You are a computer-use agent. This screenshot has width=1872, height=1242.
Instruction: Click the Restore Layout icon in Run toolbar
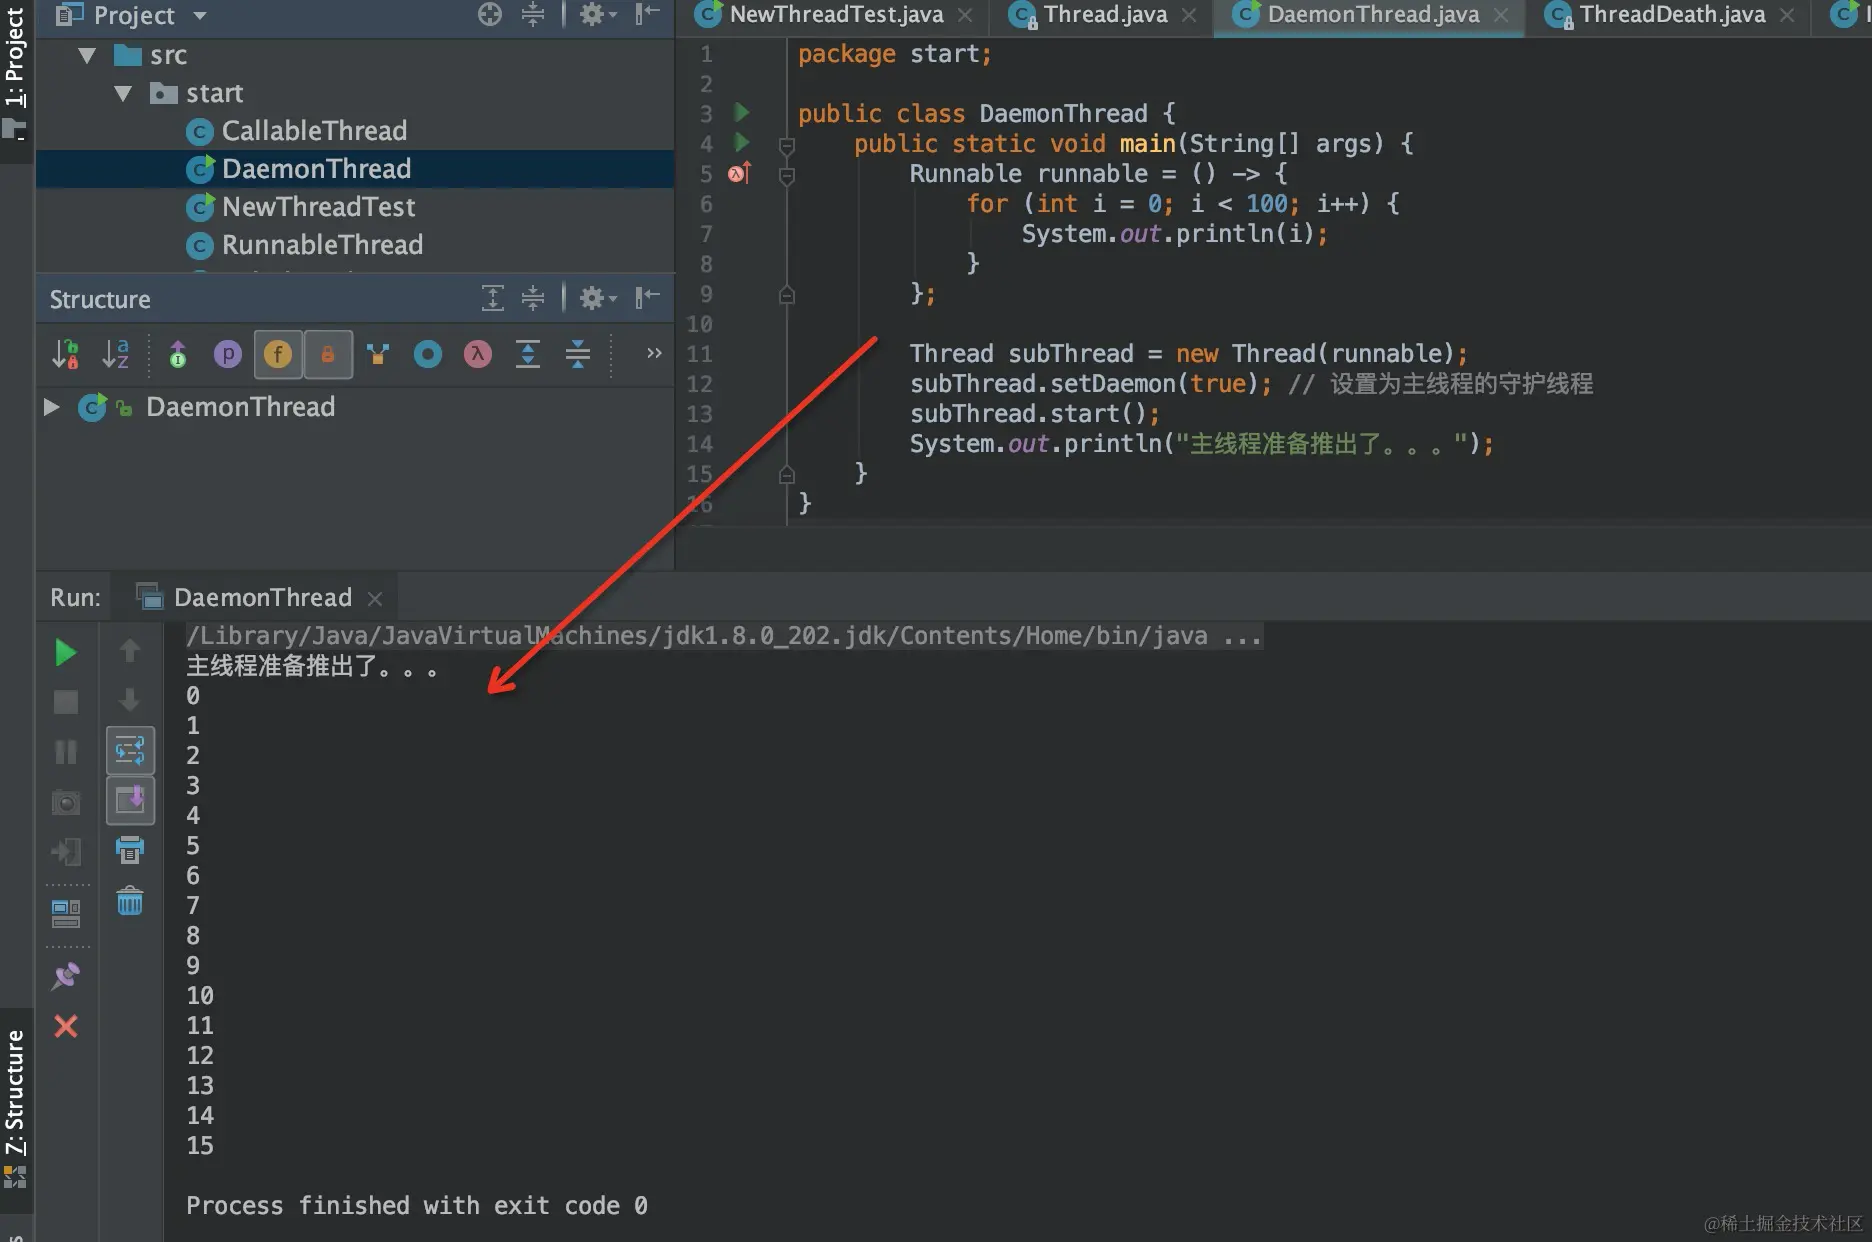(x=66, y=912)
